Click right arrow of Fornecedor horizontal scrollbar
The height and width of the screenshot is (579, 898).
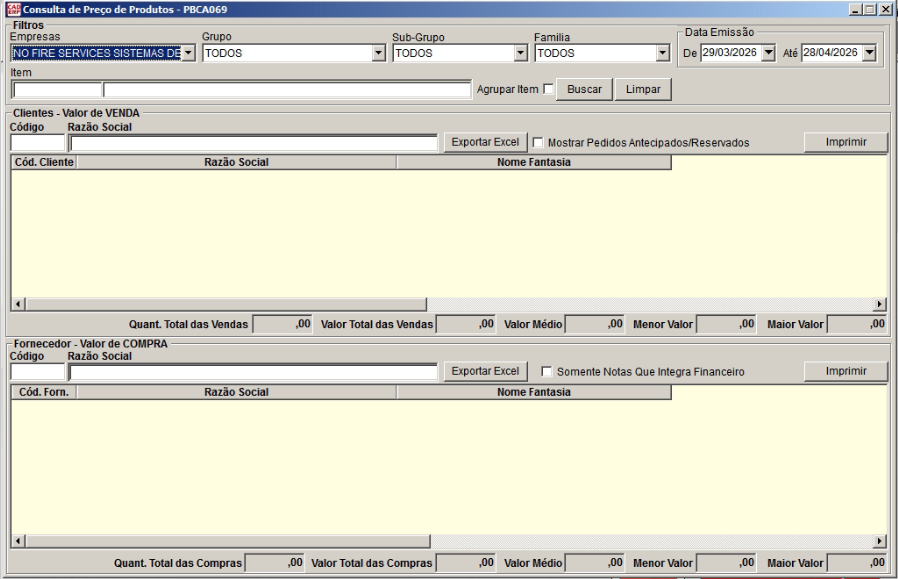tap(880, 541)
